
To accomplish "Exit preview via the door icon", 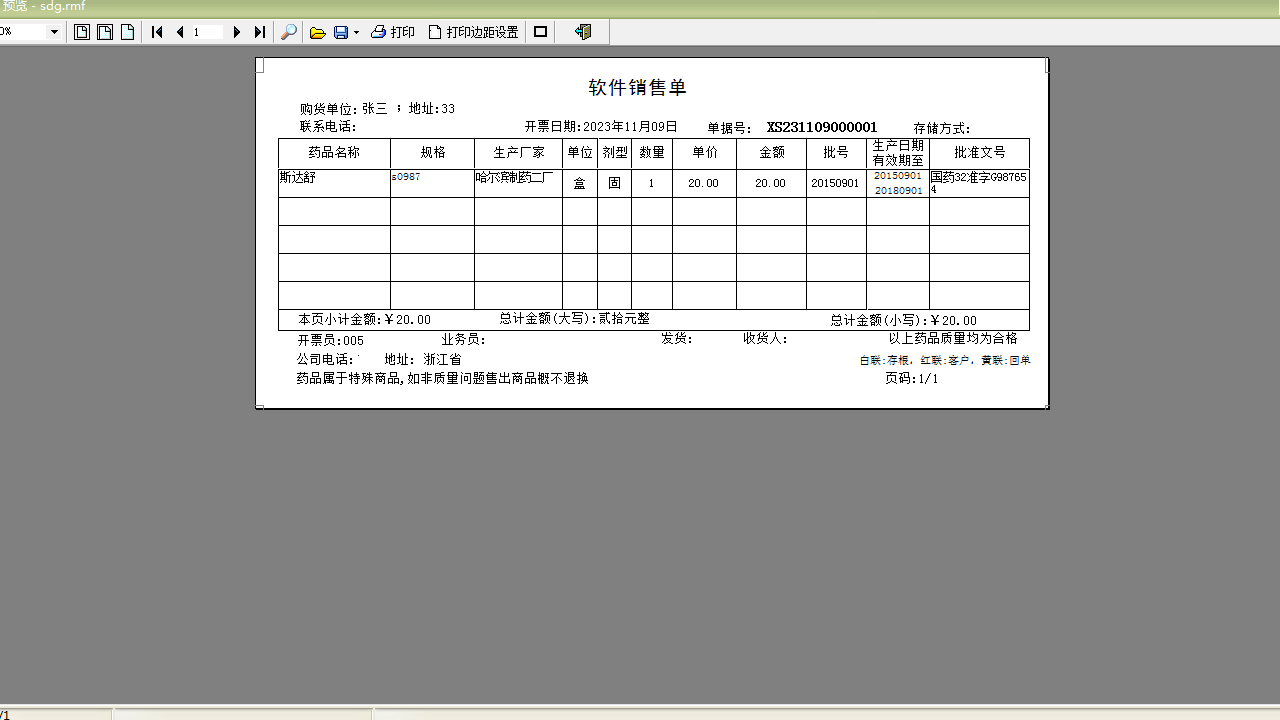I will click(581, 31).
